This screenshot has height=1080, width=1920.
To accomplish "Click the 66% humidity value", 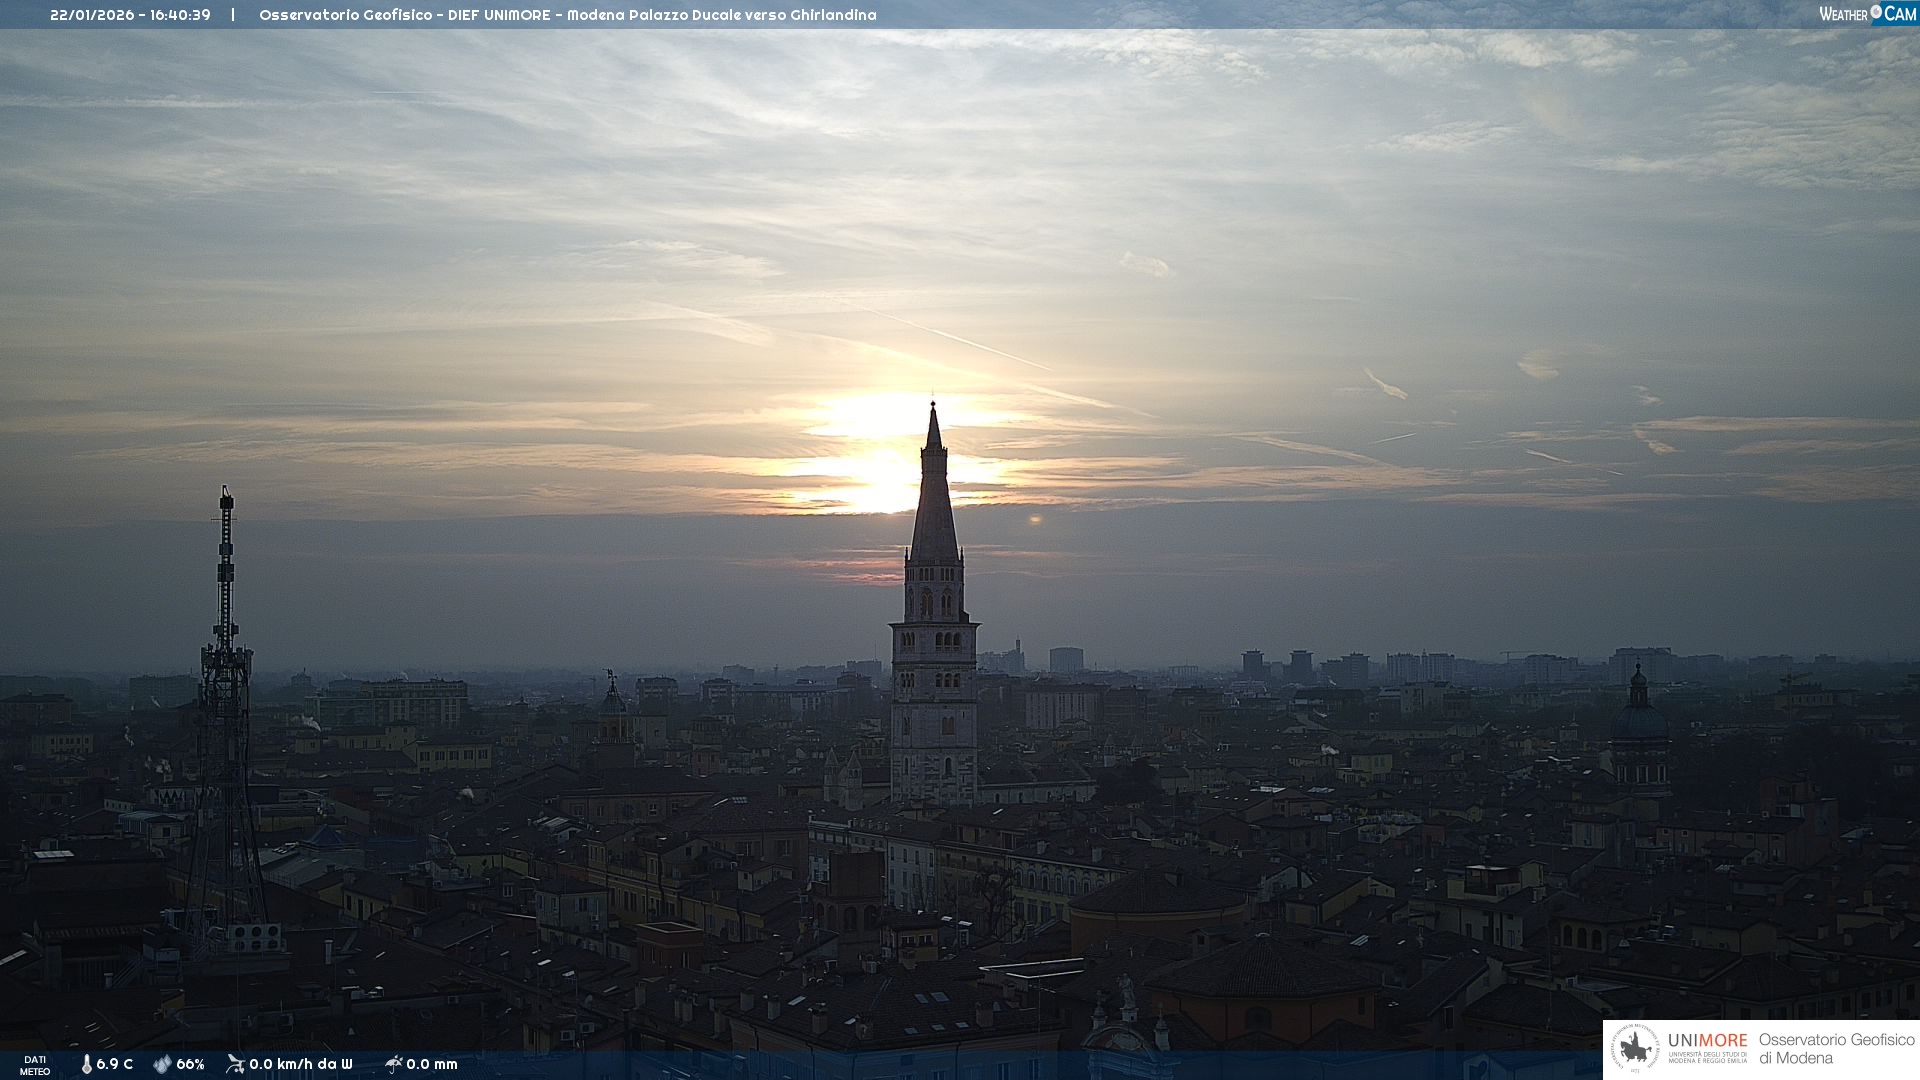I will 190,1064.
